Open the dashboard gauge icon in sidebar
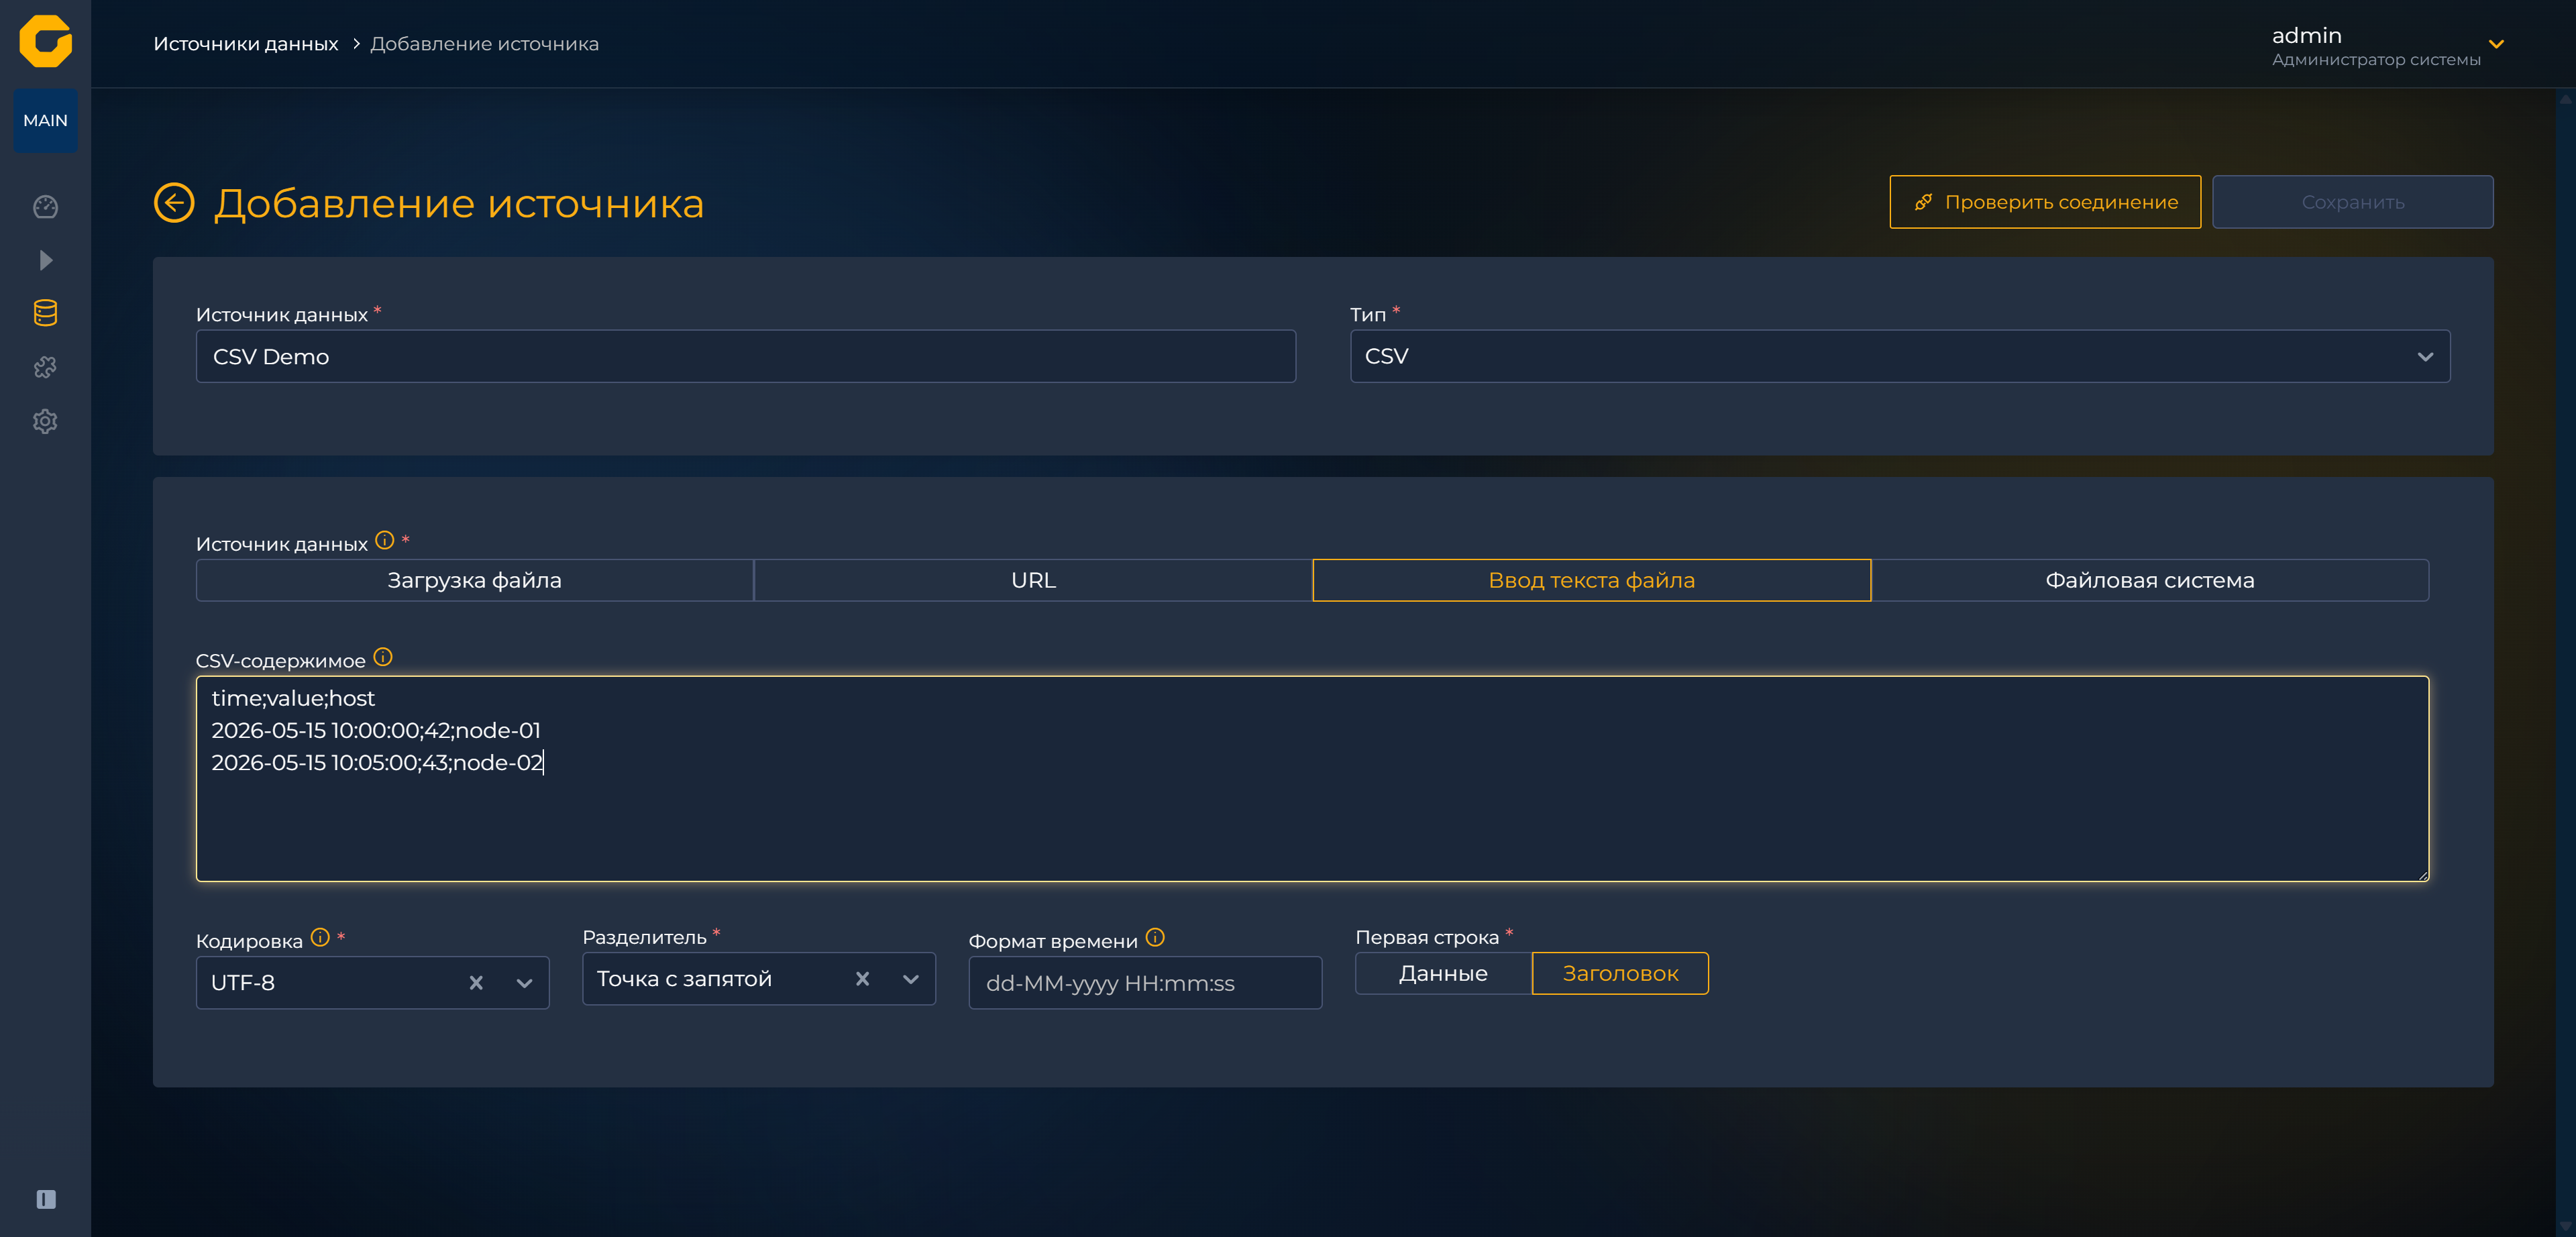This screenshot has height=1237, width=2576. pos(45,207)
